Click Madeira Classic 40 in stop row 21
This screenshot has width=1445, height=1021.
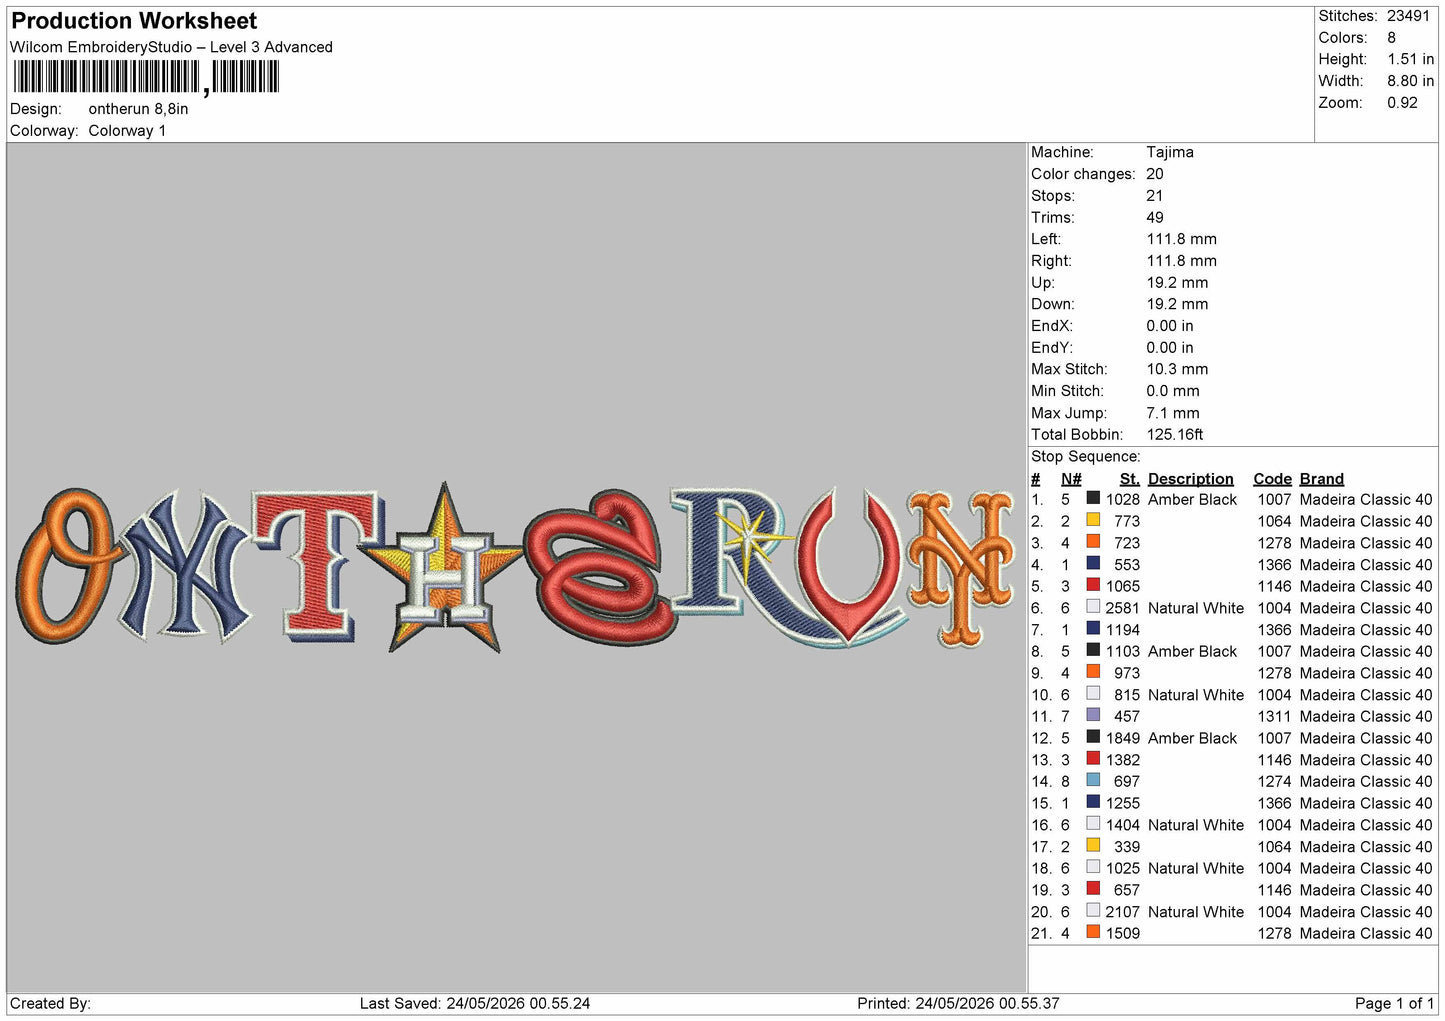1366,933
